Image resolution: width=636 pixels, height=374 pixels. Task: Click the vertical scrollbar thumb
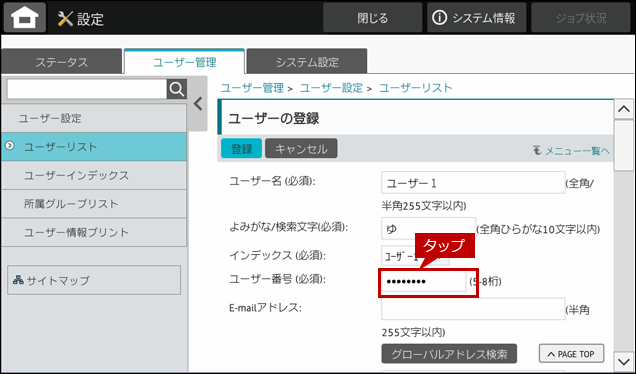click(624, 146)
